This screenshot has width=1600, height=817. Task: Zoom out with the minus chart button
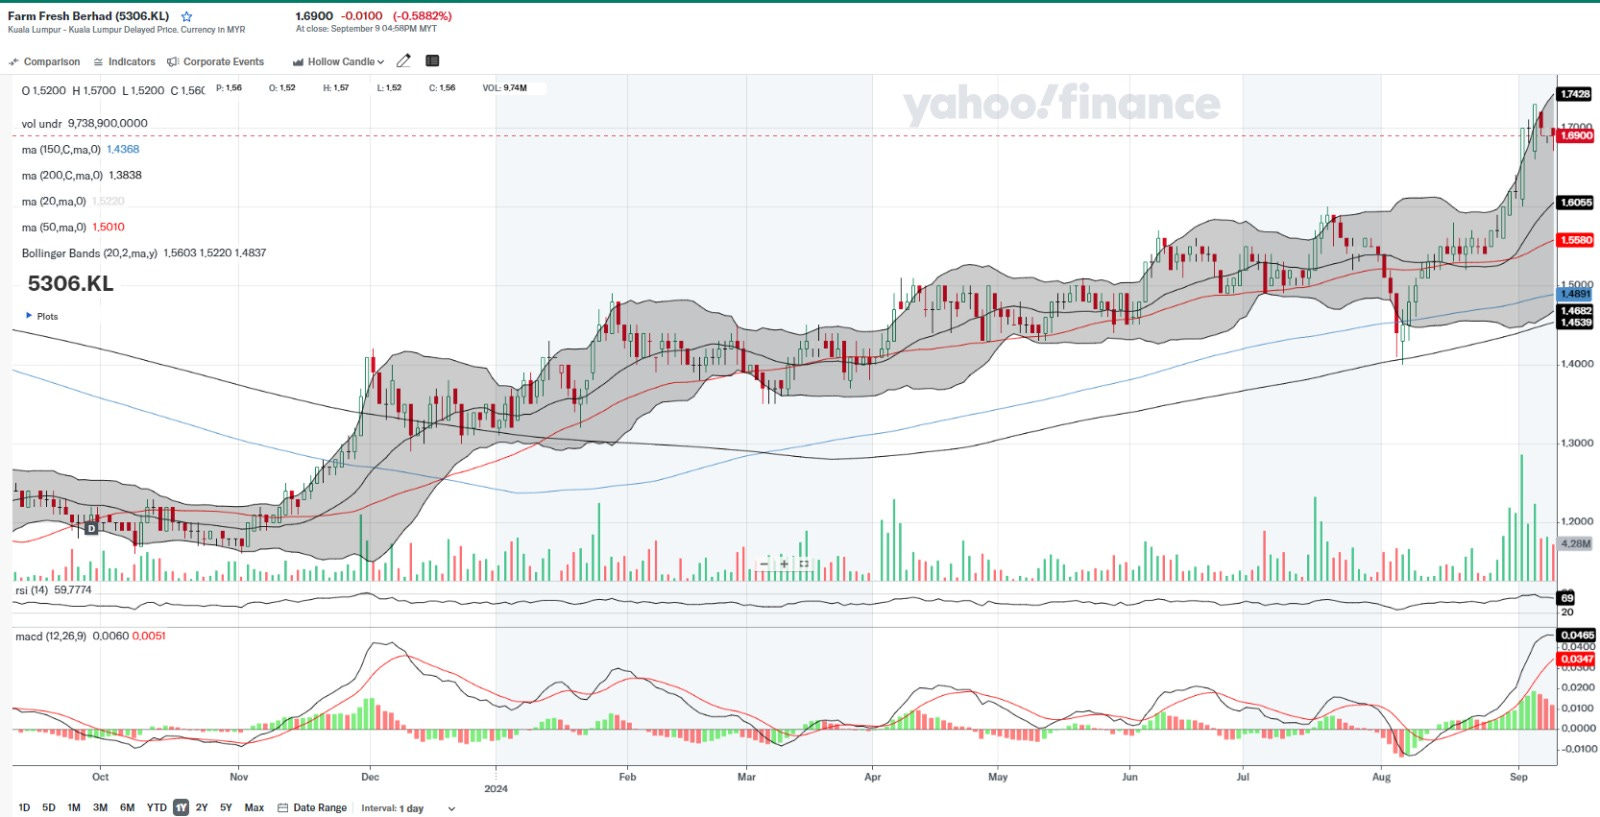click(764, 564)
